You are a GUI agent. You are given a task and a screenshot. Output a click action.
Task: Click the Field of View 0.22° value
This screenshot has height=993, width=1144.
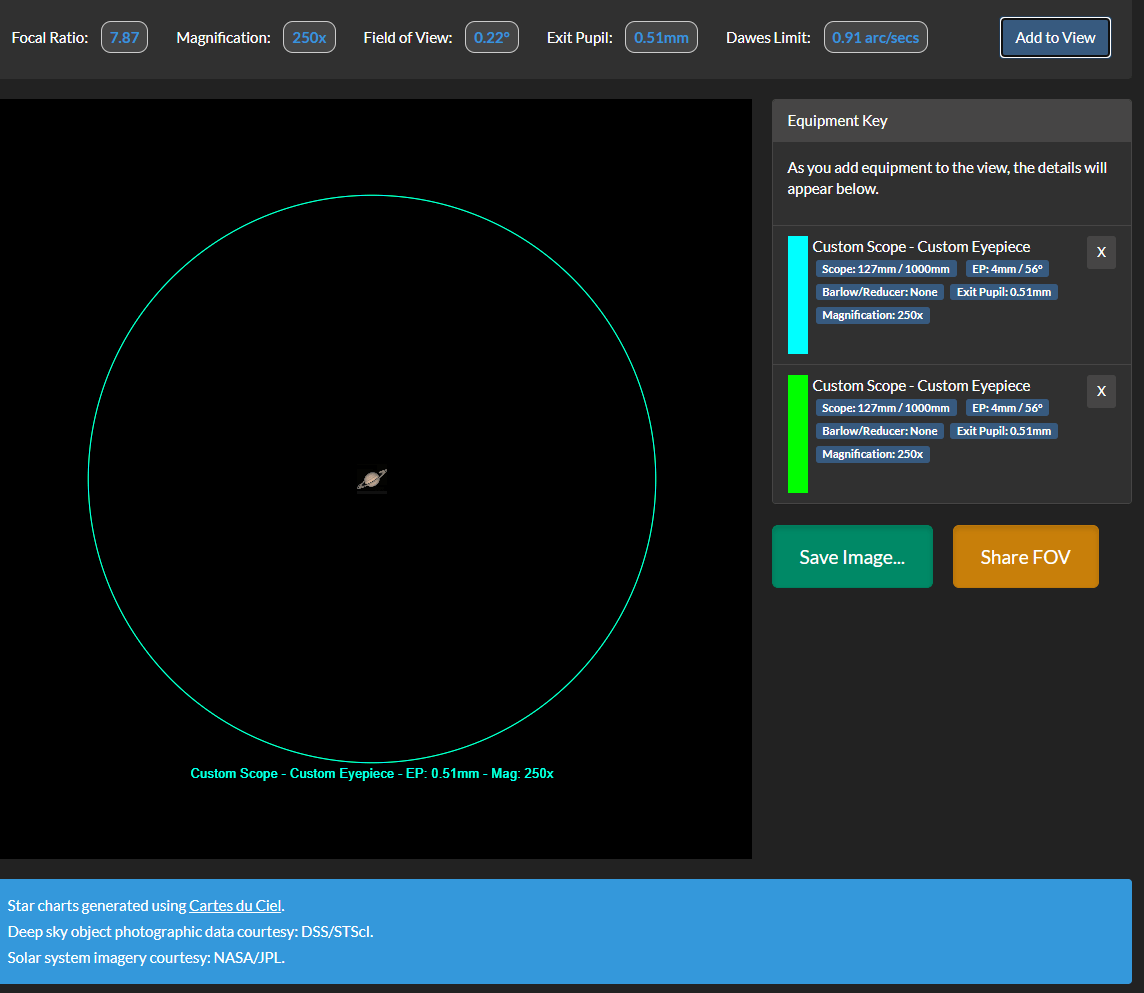(491, 38)
